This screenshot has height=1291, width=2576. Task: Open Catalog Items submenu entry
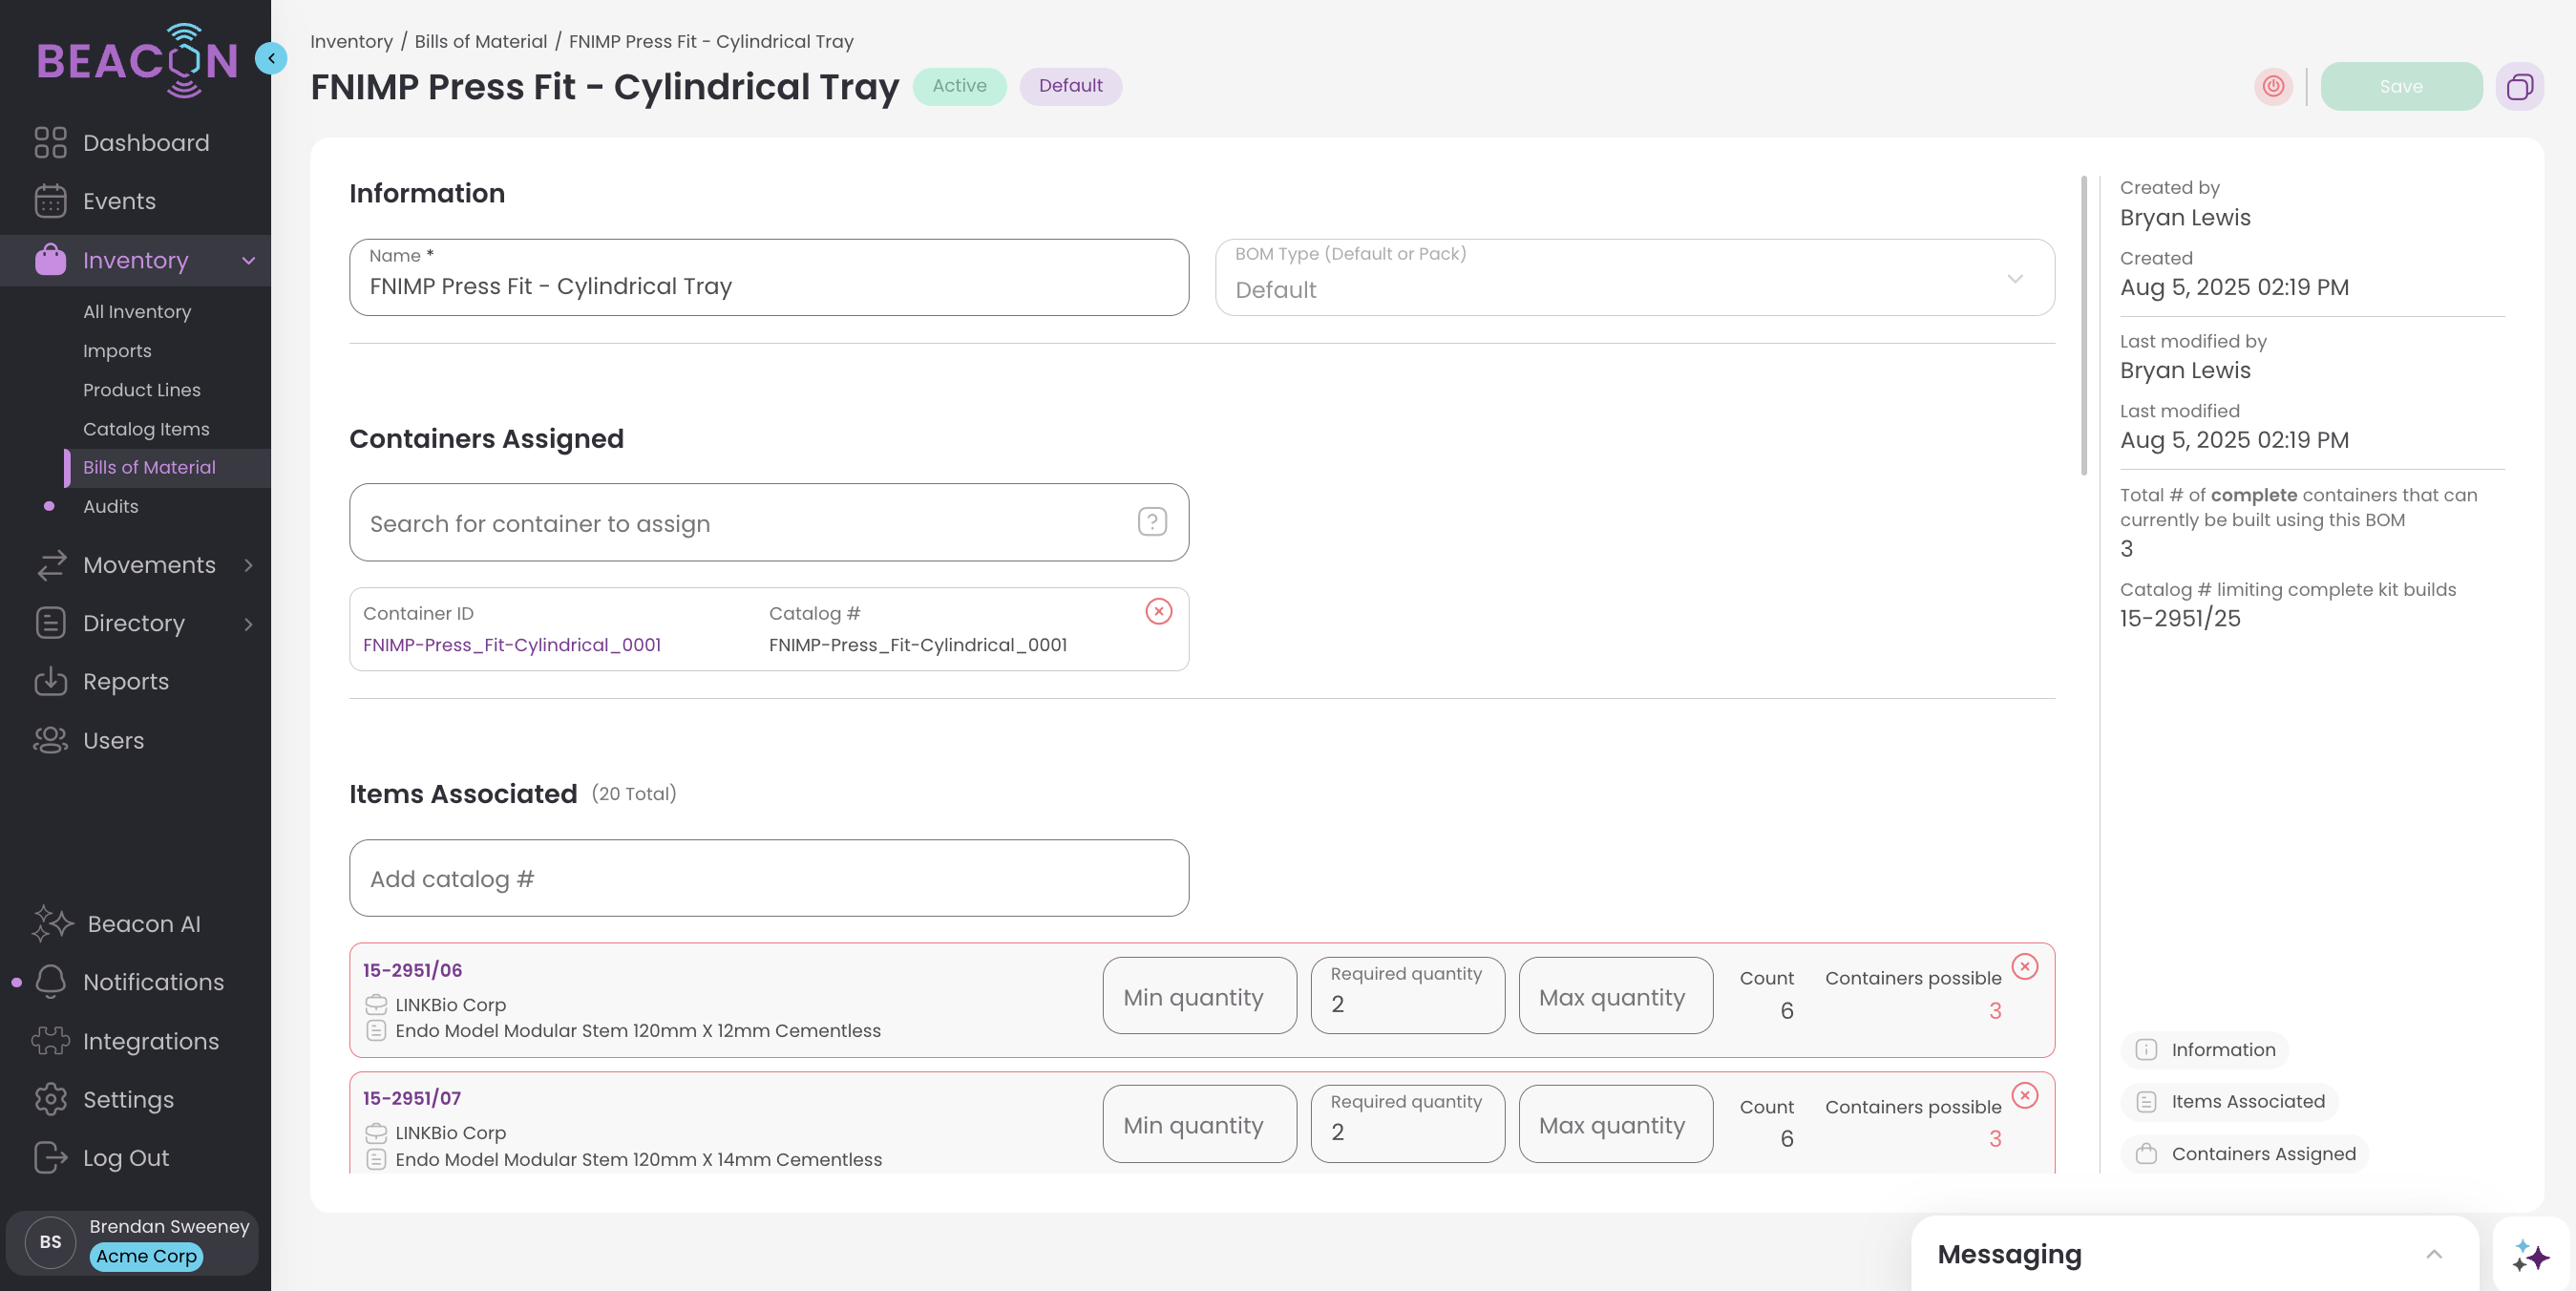coord(146,429)
